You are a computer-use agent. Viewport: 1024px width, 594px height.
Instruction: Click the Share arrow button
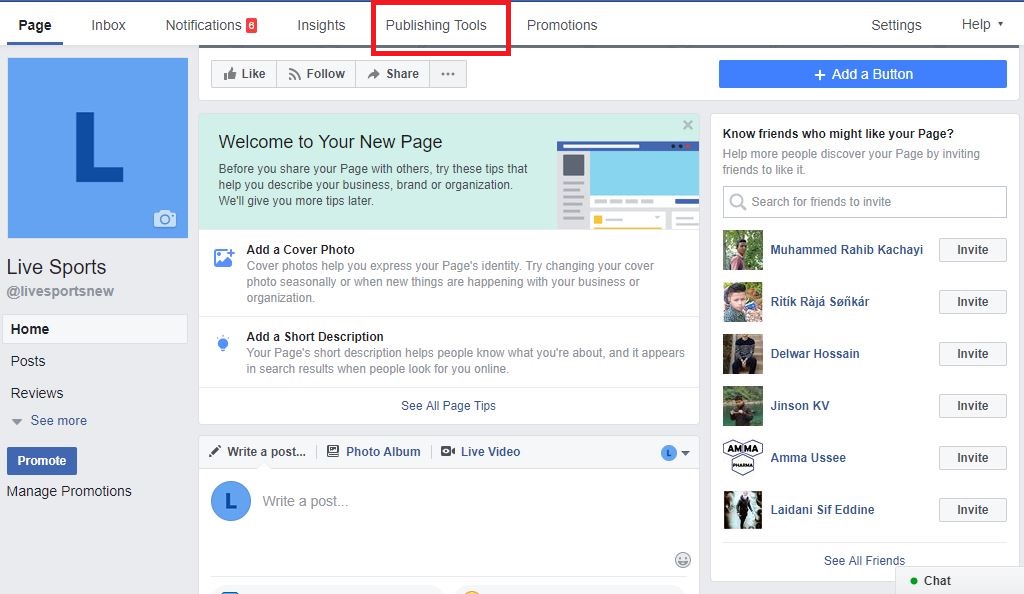[x=392, y=74]
